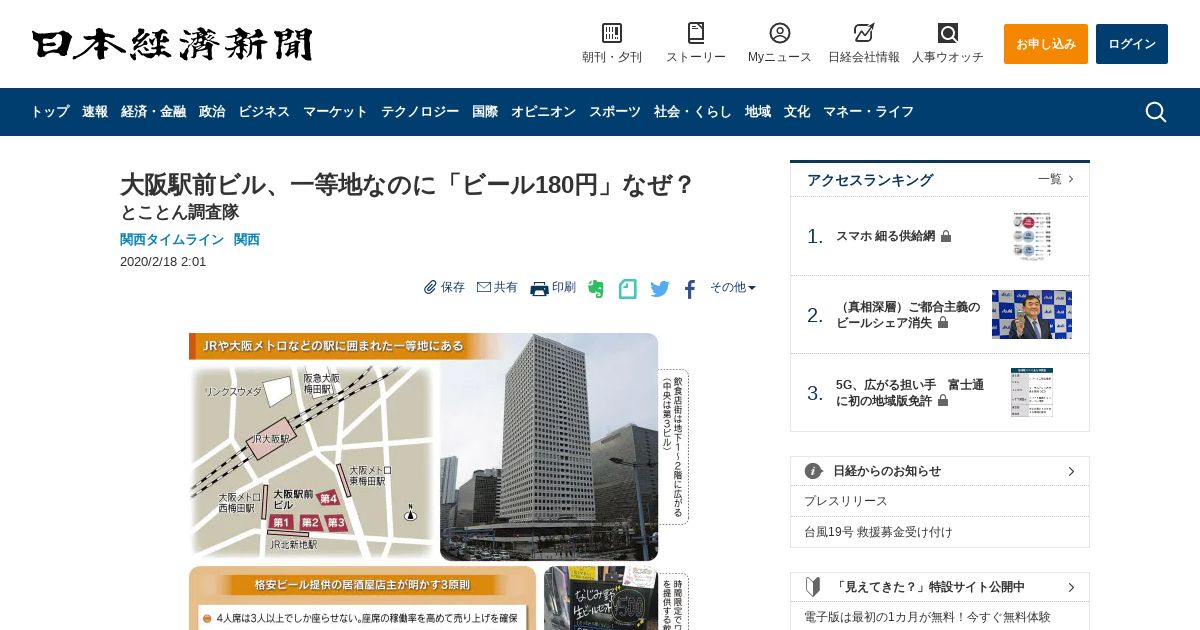The image size is (1200, 630).
Task: Open 国際 section
Action: pyautogui.click(x=485, y=112)
